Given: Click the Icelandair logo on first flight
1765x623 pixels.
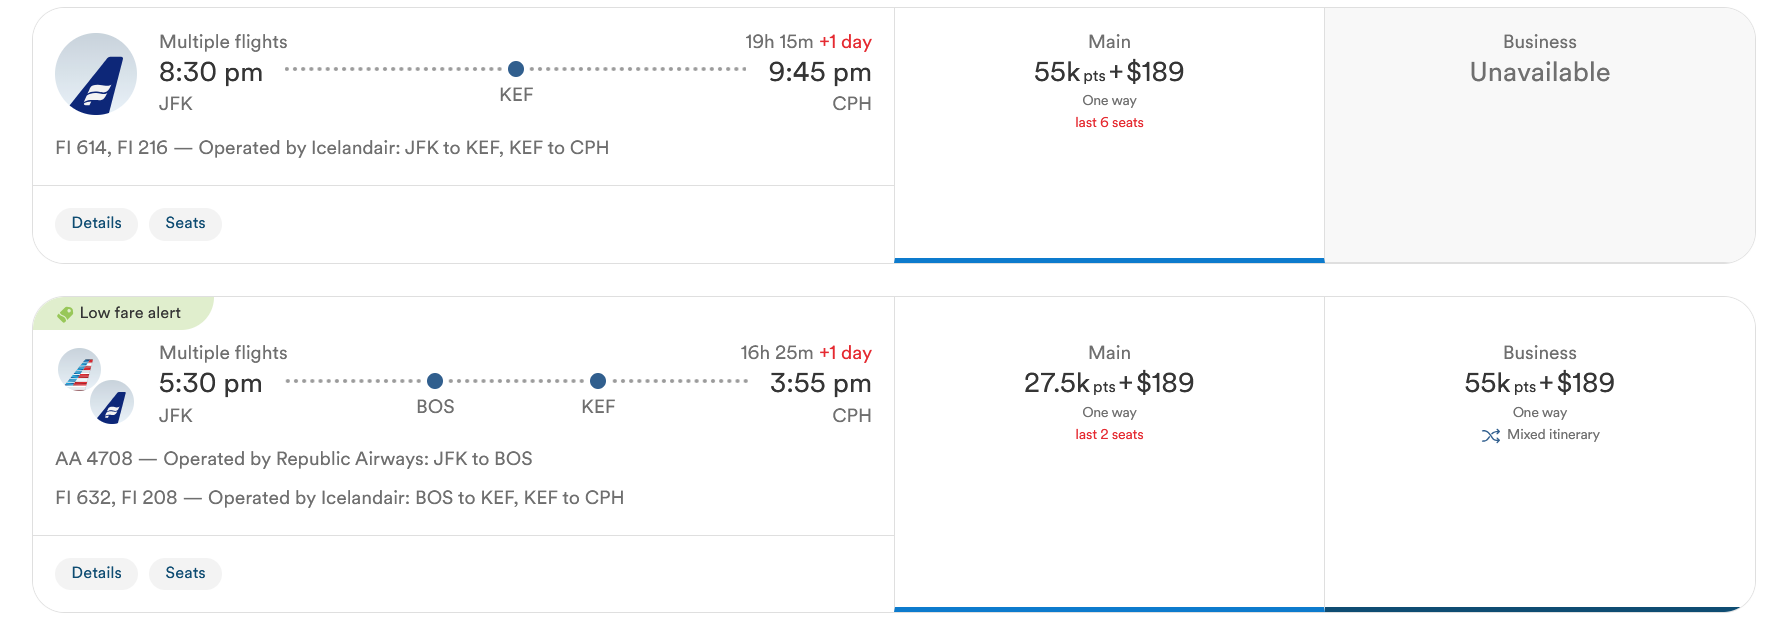Looking at the screenshot, I should click(x=96, y=74).
